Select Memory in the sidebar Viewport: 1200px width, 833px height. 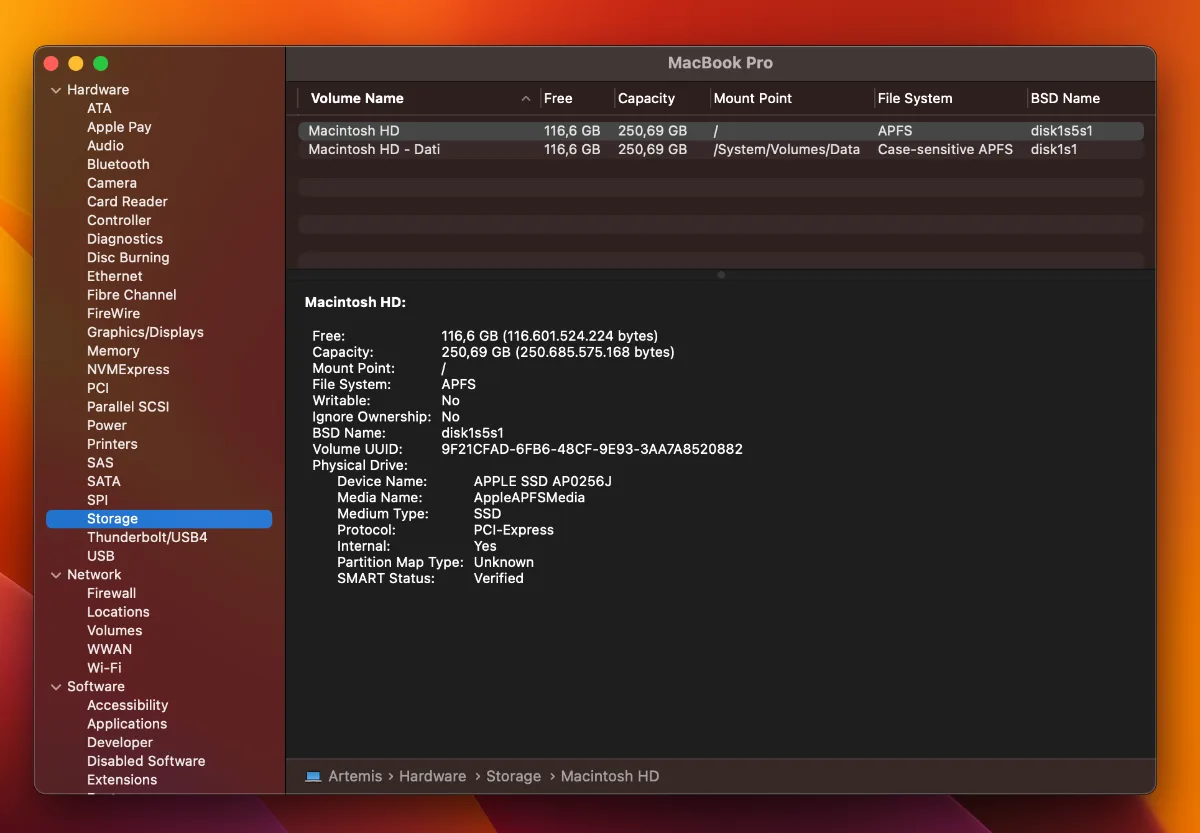click(113, 351)
